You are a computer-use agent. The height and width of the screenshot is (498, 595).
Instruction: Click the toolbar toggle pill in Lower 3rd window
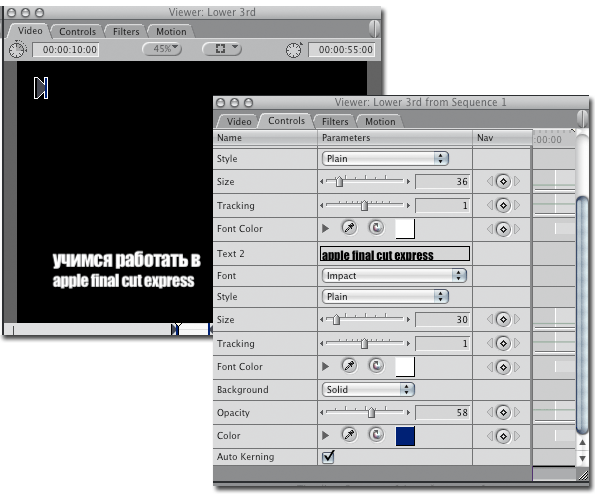(374, 28)
